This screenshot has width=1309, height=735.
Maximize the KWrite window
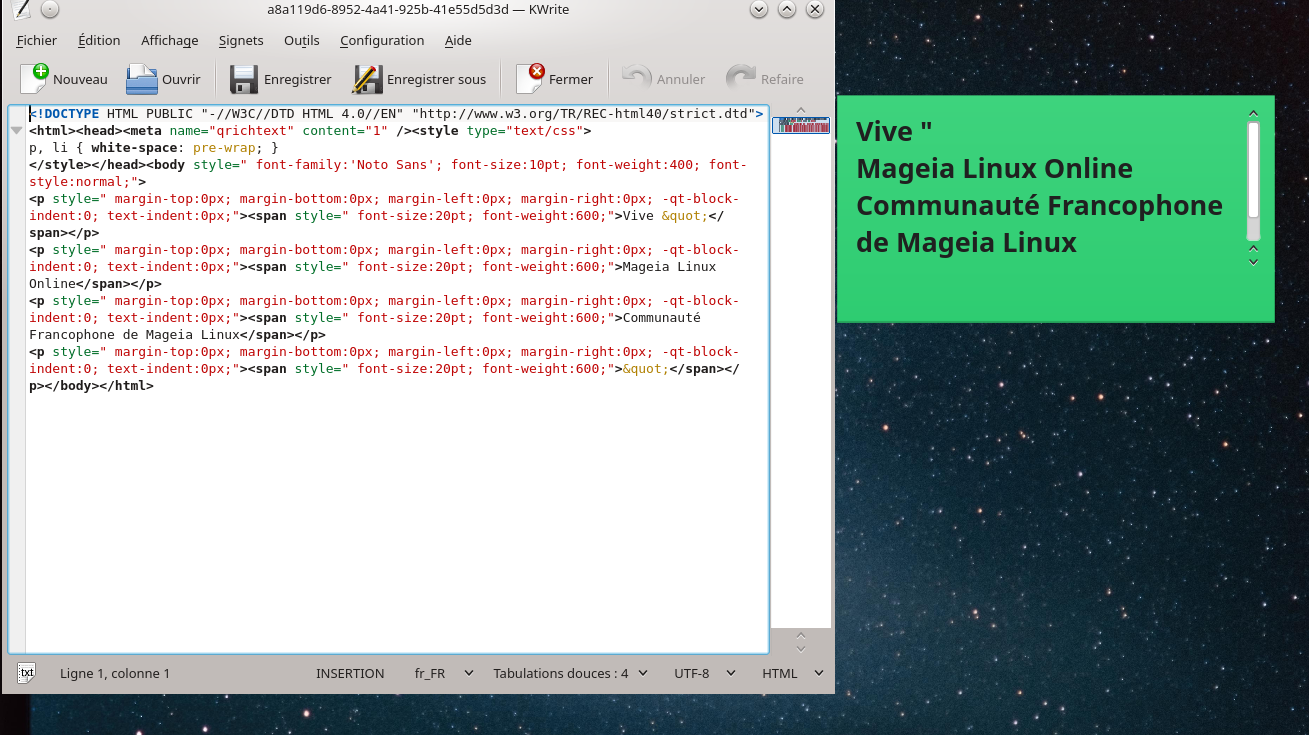click(787, 10)
